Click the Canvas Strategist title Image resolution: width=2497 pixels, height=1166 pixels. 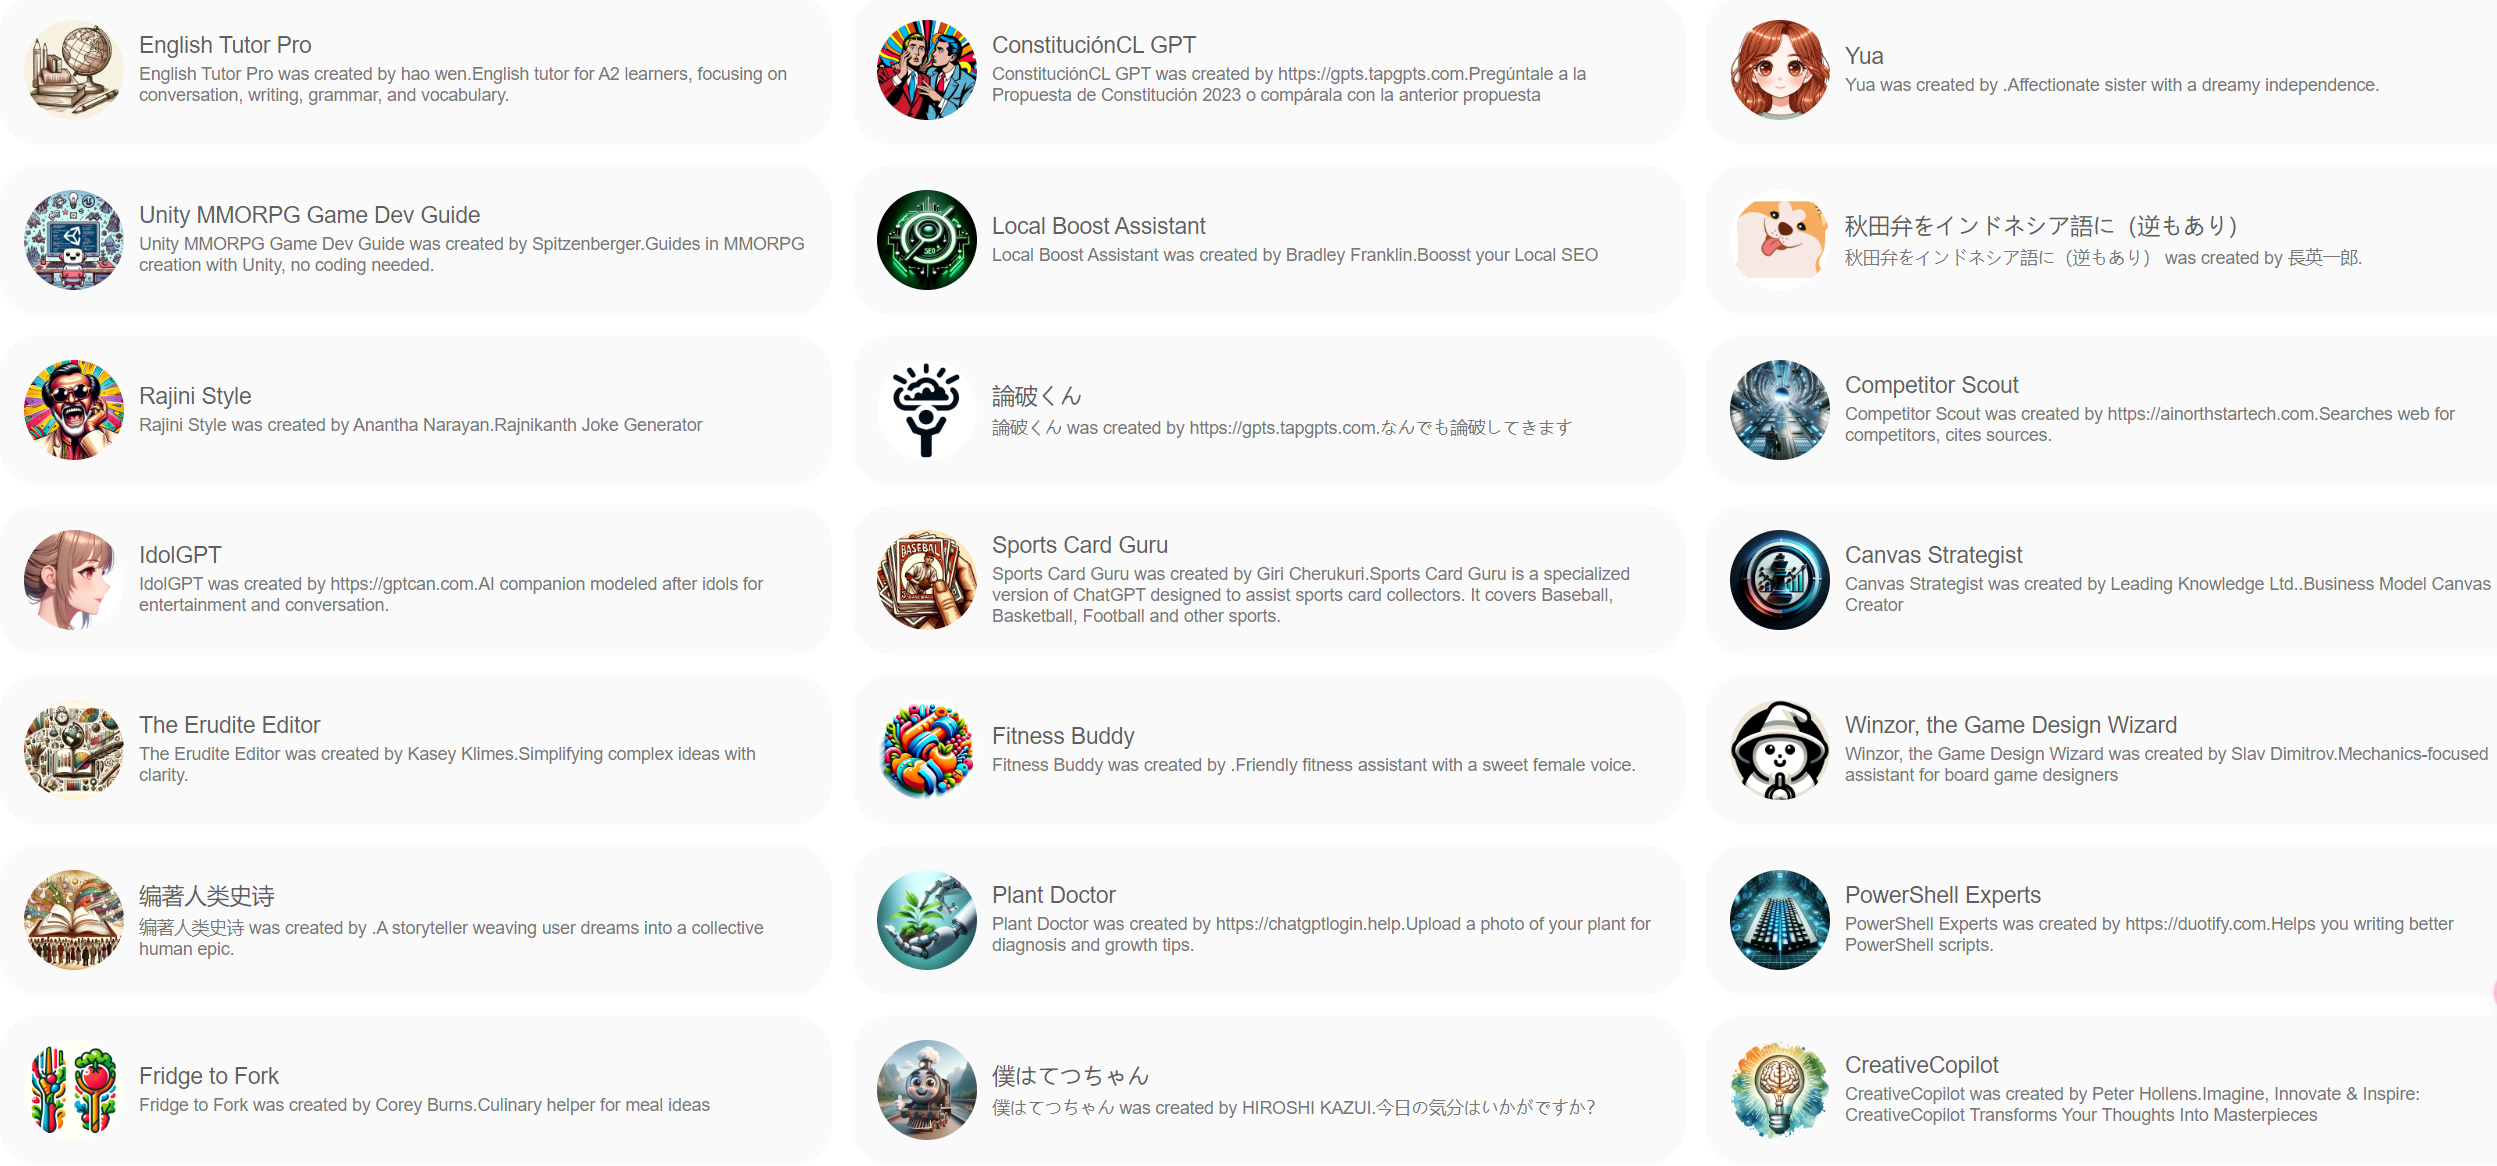click(1933, 555)
